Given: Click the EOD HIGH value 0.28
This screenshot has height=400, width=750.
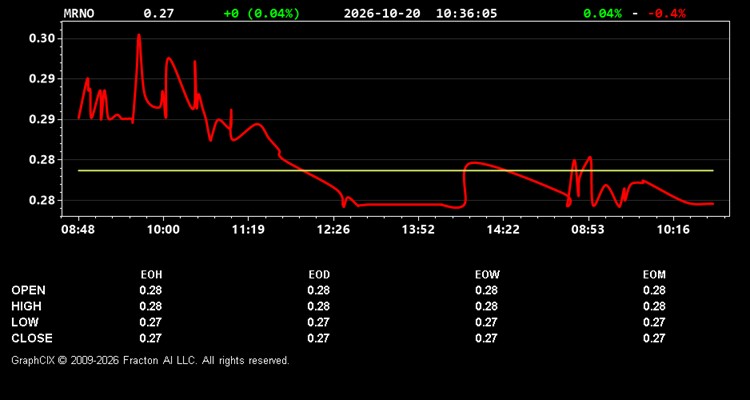Looking at the screenshot, I should (319, 306).
